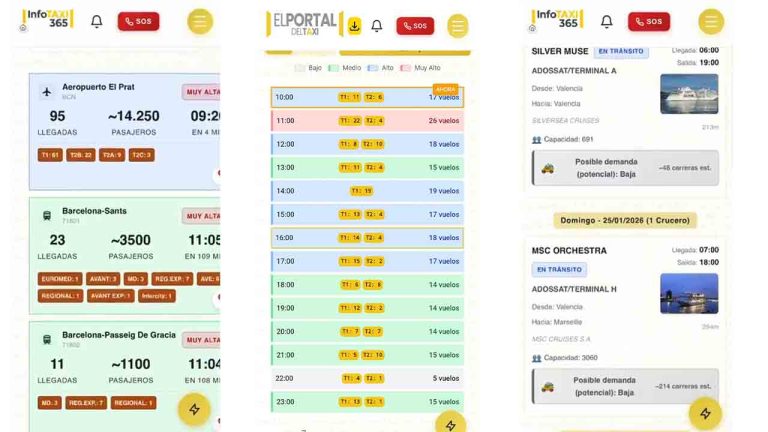Click taxi icon in MSC Orchestra demand box
Screen dimensions: 768x432
(x=548, y=387)
